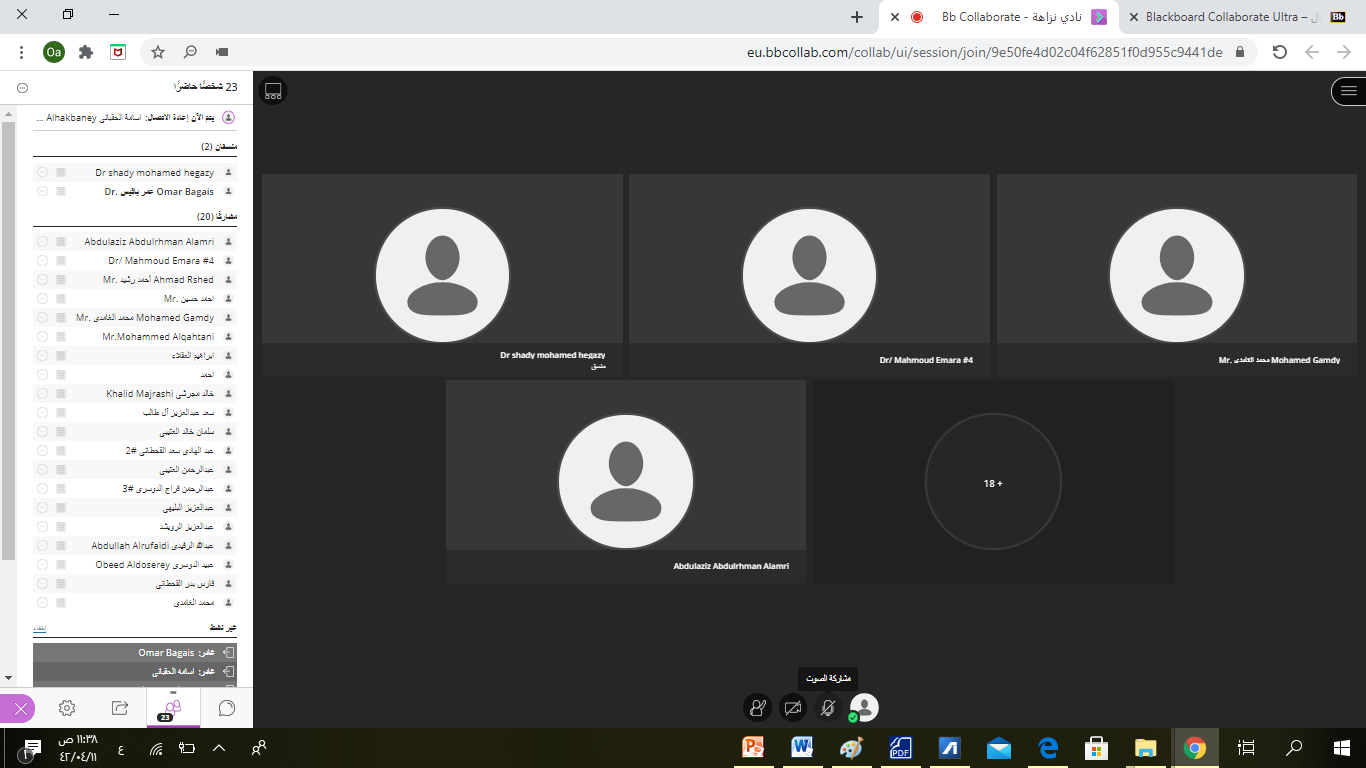This screenshot has height=768, width=1366.
Task: Open My Settings gear in Collaborate panel
Action: pyautogui.click(x=67, y=708)
